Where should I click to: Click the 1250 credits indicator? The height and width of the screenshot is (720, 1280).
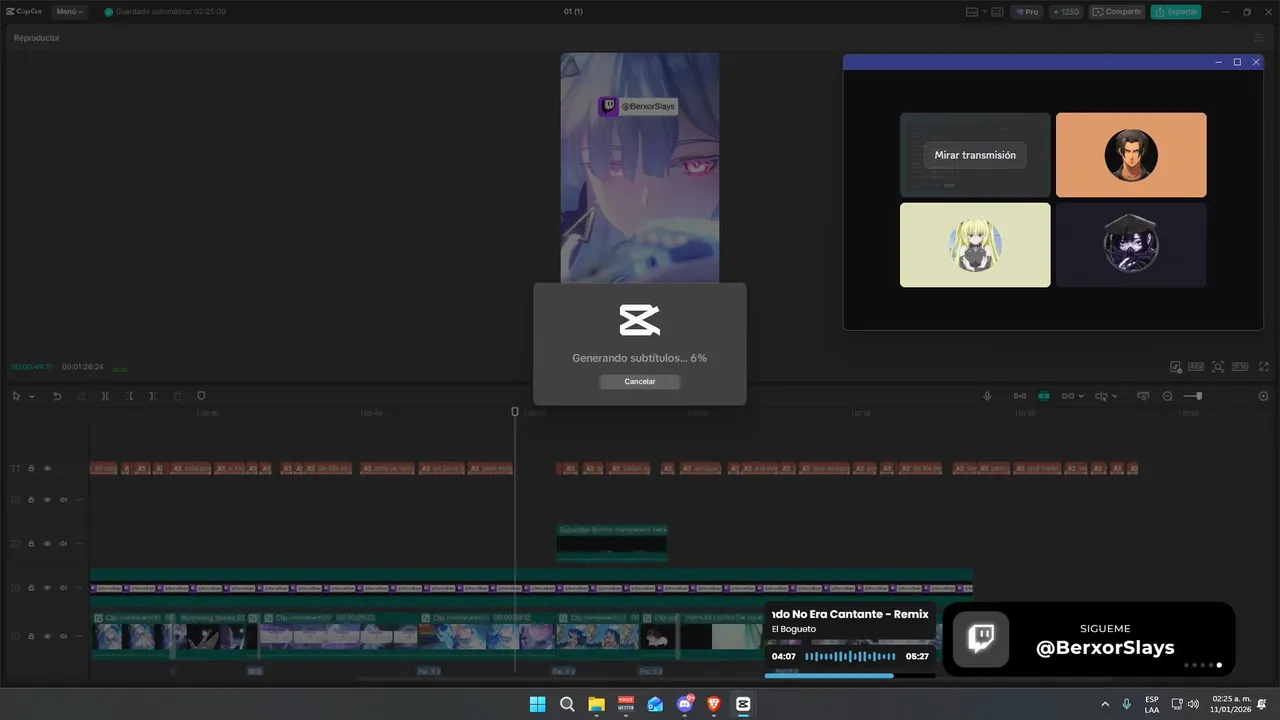tap(1065, 12)
